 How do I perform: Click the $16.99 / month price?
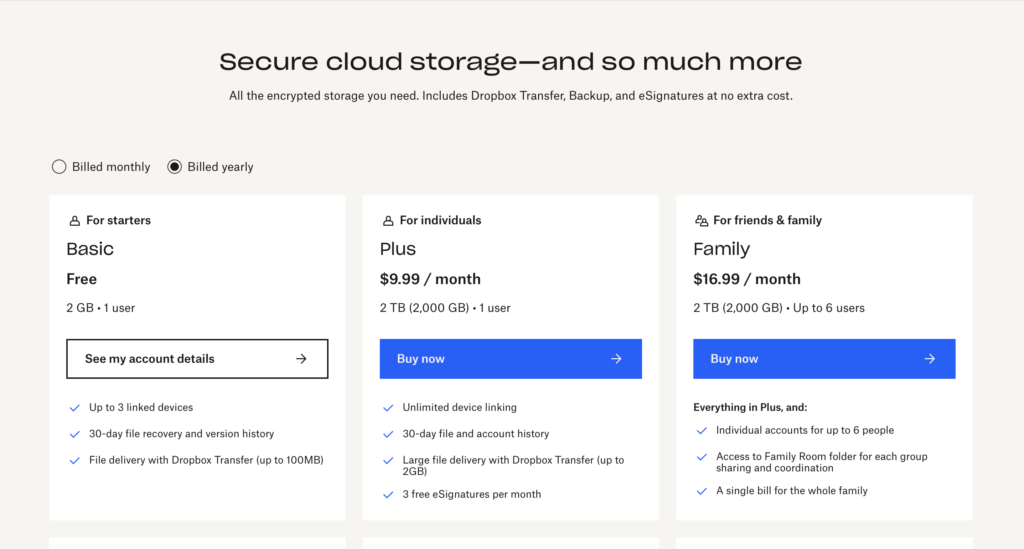pos(747,279)
